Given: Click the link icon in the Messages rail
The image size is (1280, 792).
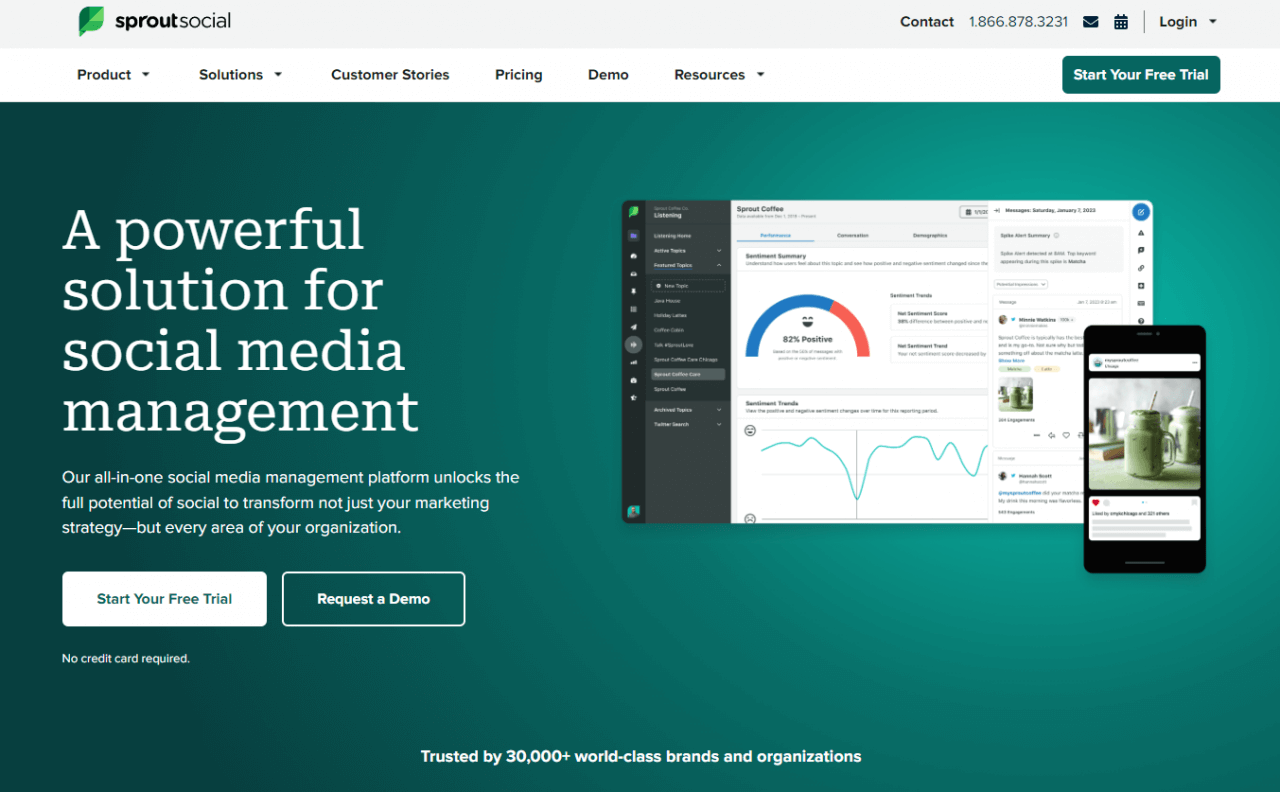Looking at the screenshot, I should coord(1141,268).
